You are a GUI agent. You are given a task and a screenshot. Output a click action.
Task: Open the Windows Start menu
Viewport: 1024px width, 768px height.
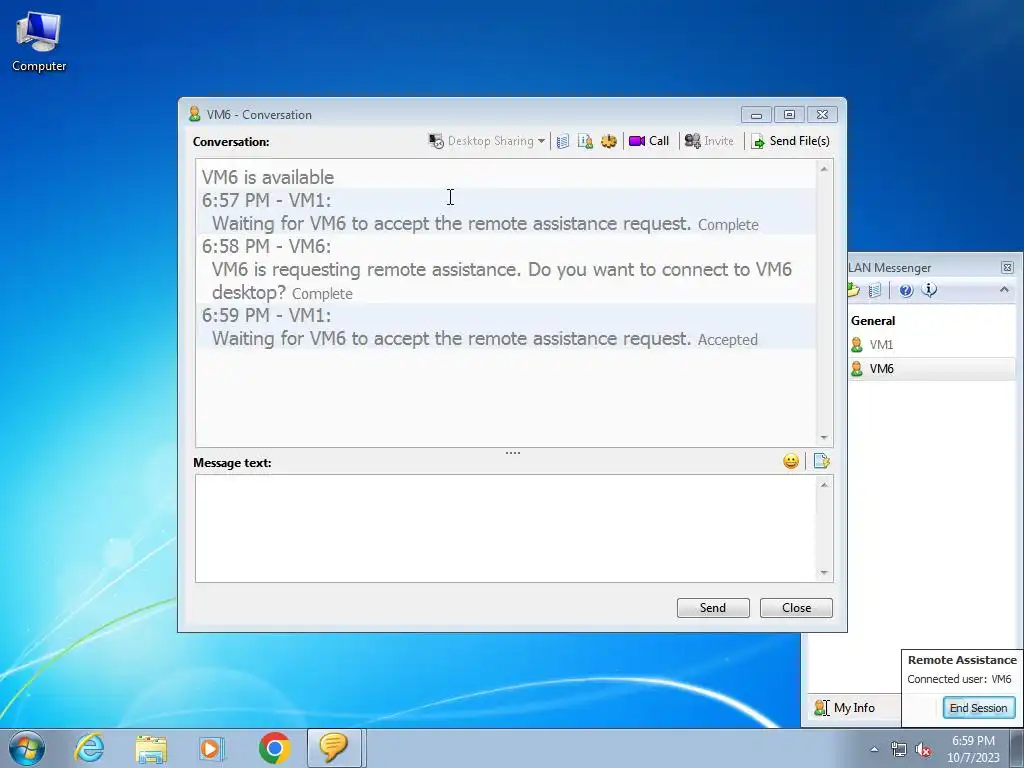[x=27, y=748]
